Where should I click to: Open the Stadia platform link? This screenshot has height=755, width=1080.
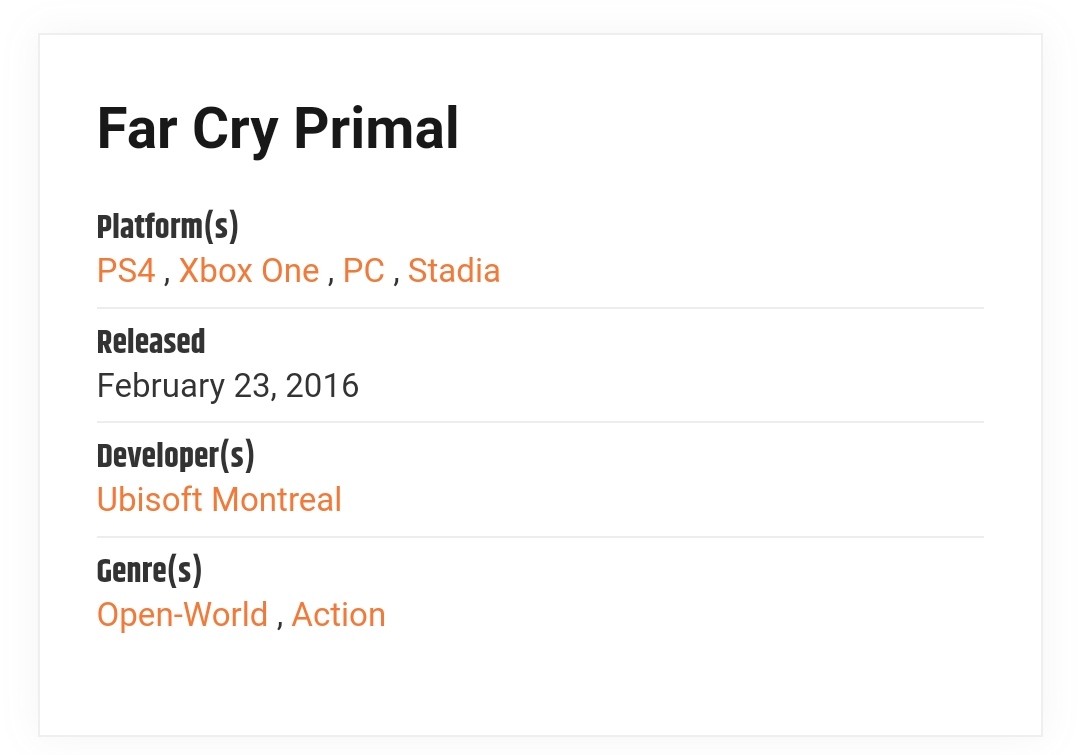(x=454, y=271)
